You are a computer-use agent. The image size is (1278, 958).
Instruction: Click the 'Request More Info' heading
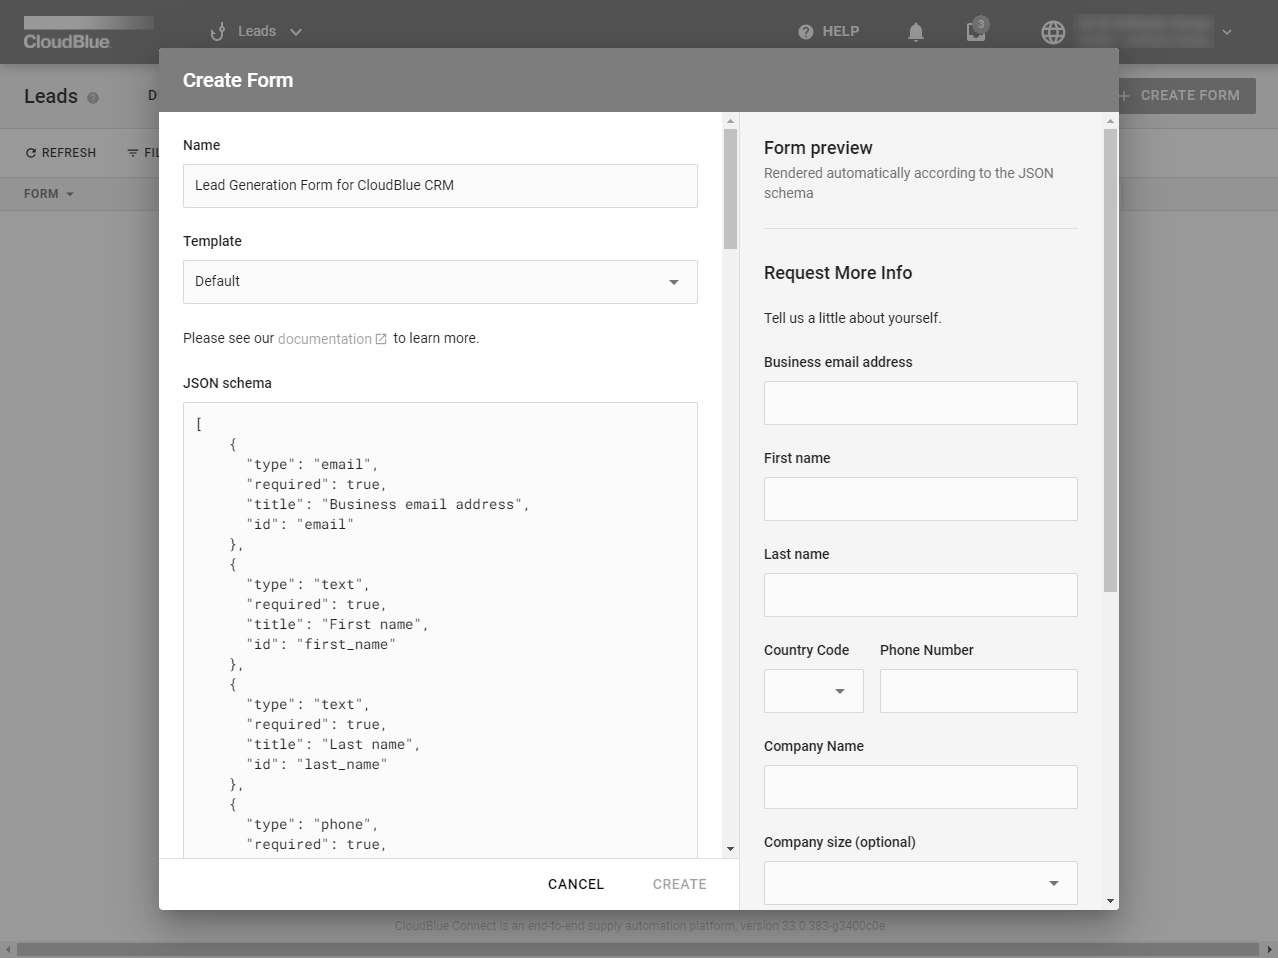coord(838,273)
